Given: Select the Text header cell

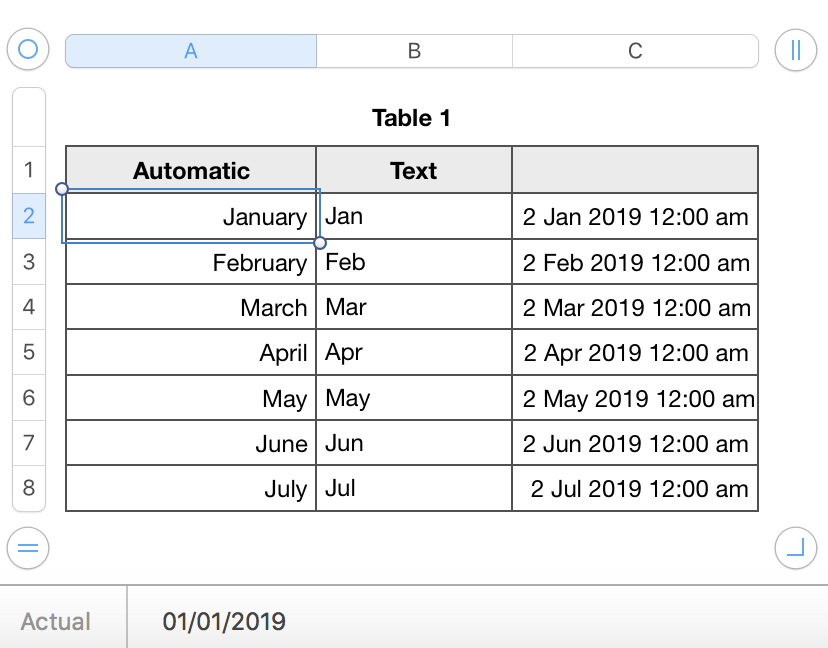Looking at the screenshot, I should point(414,170).
